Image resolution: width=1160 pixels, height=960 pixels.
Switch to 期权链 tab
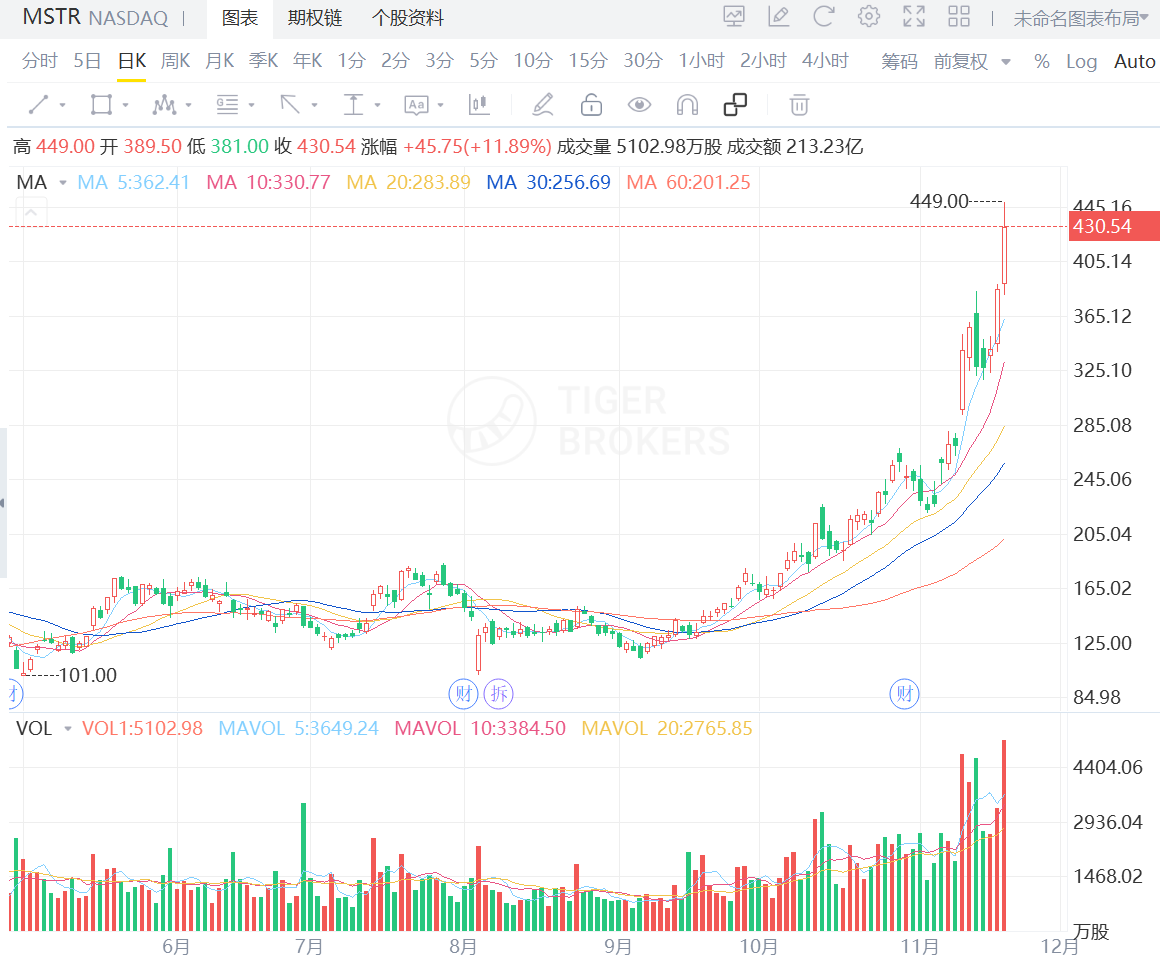(x=314, y=18)
